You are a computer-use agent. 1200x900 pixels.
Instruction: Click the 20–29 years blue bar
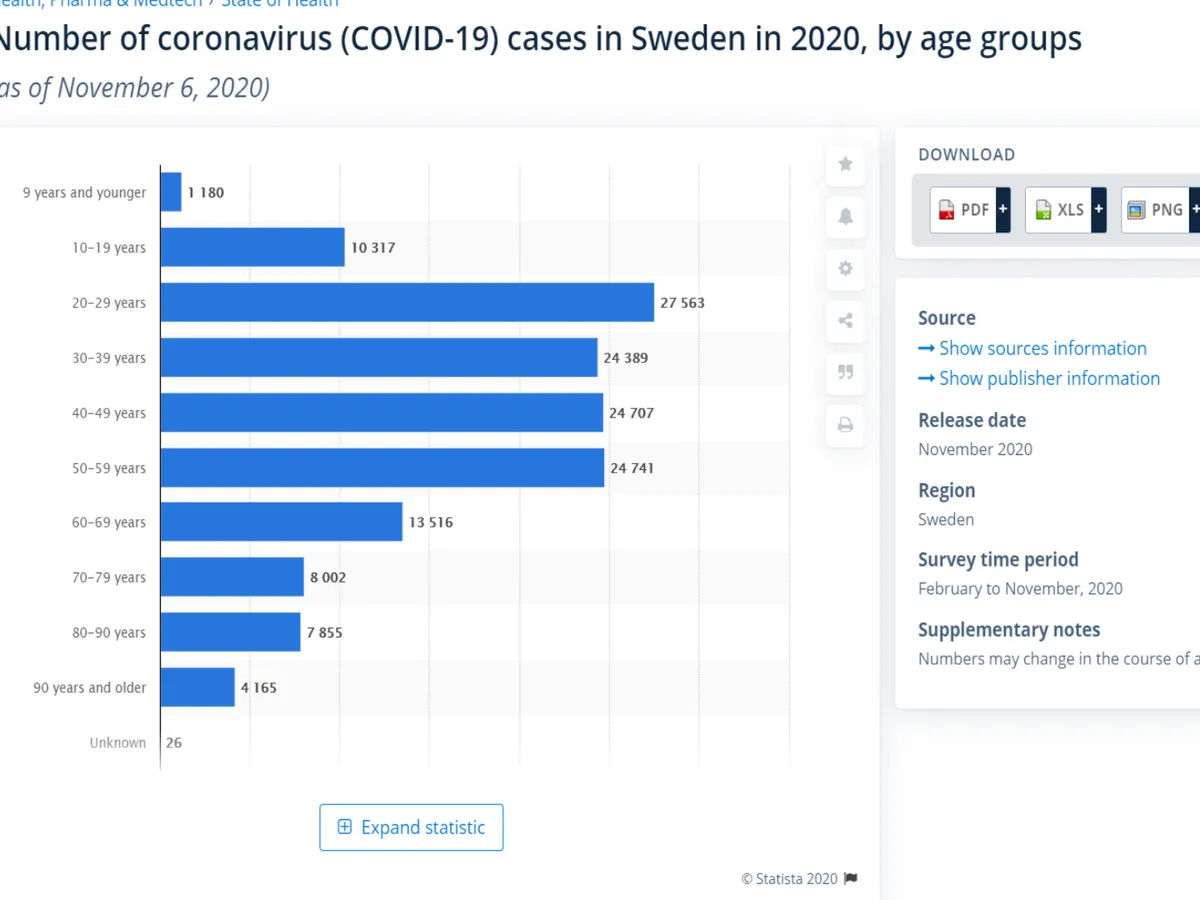407,302
